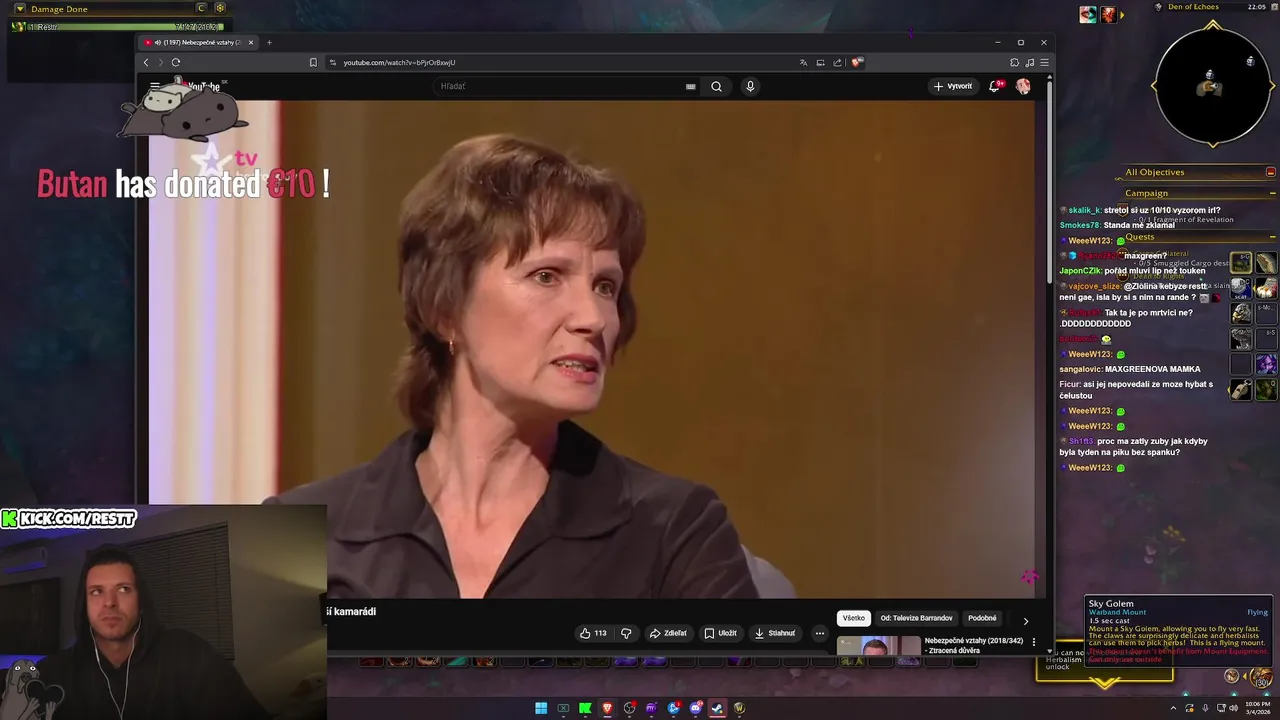
Task: Click Vytvoriť create button
Action: coord(952,86)
